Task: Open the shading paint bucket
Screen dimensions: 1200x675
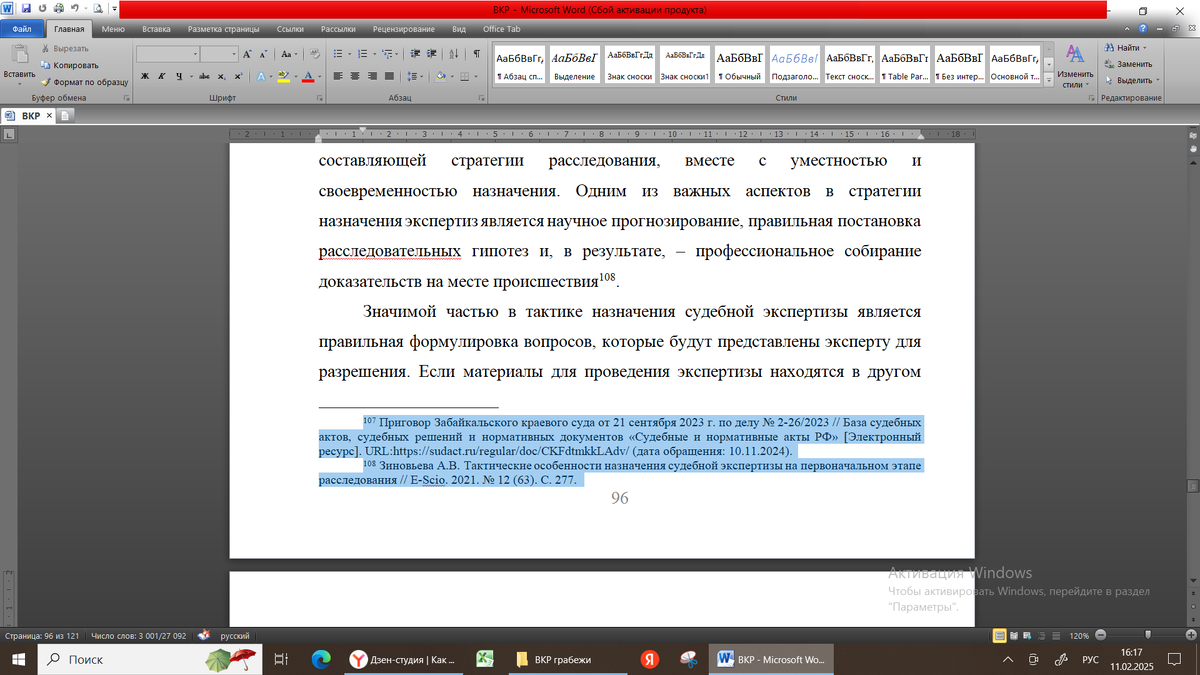Action: 439,76
